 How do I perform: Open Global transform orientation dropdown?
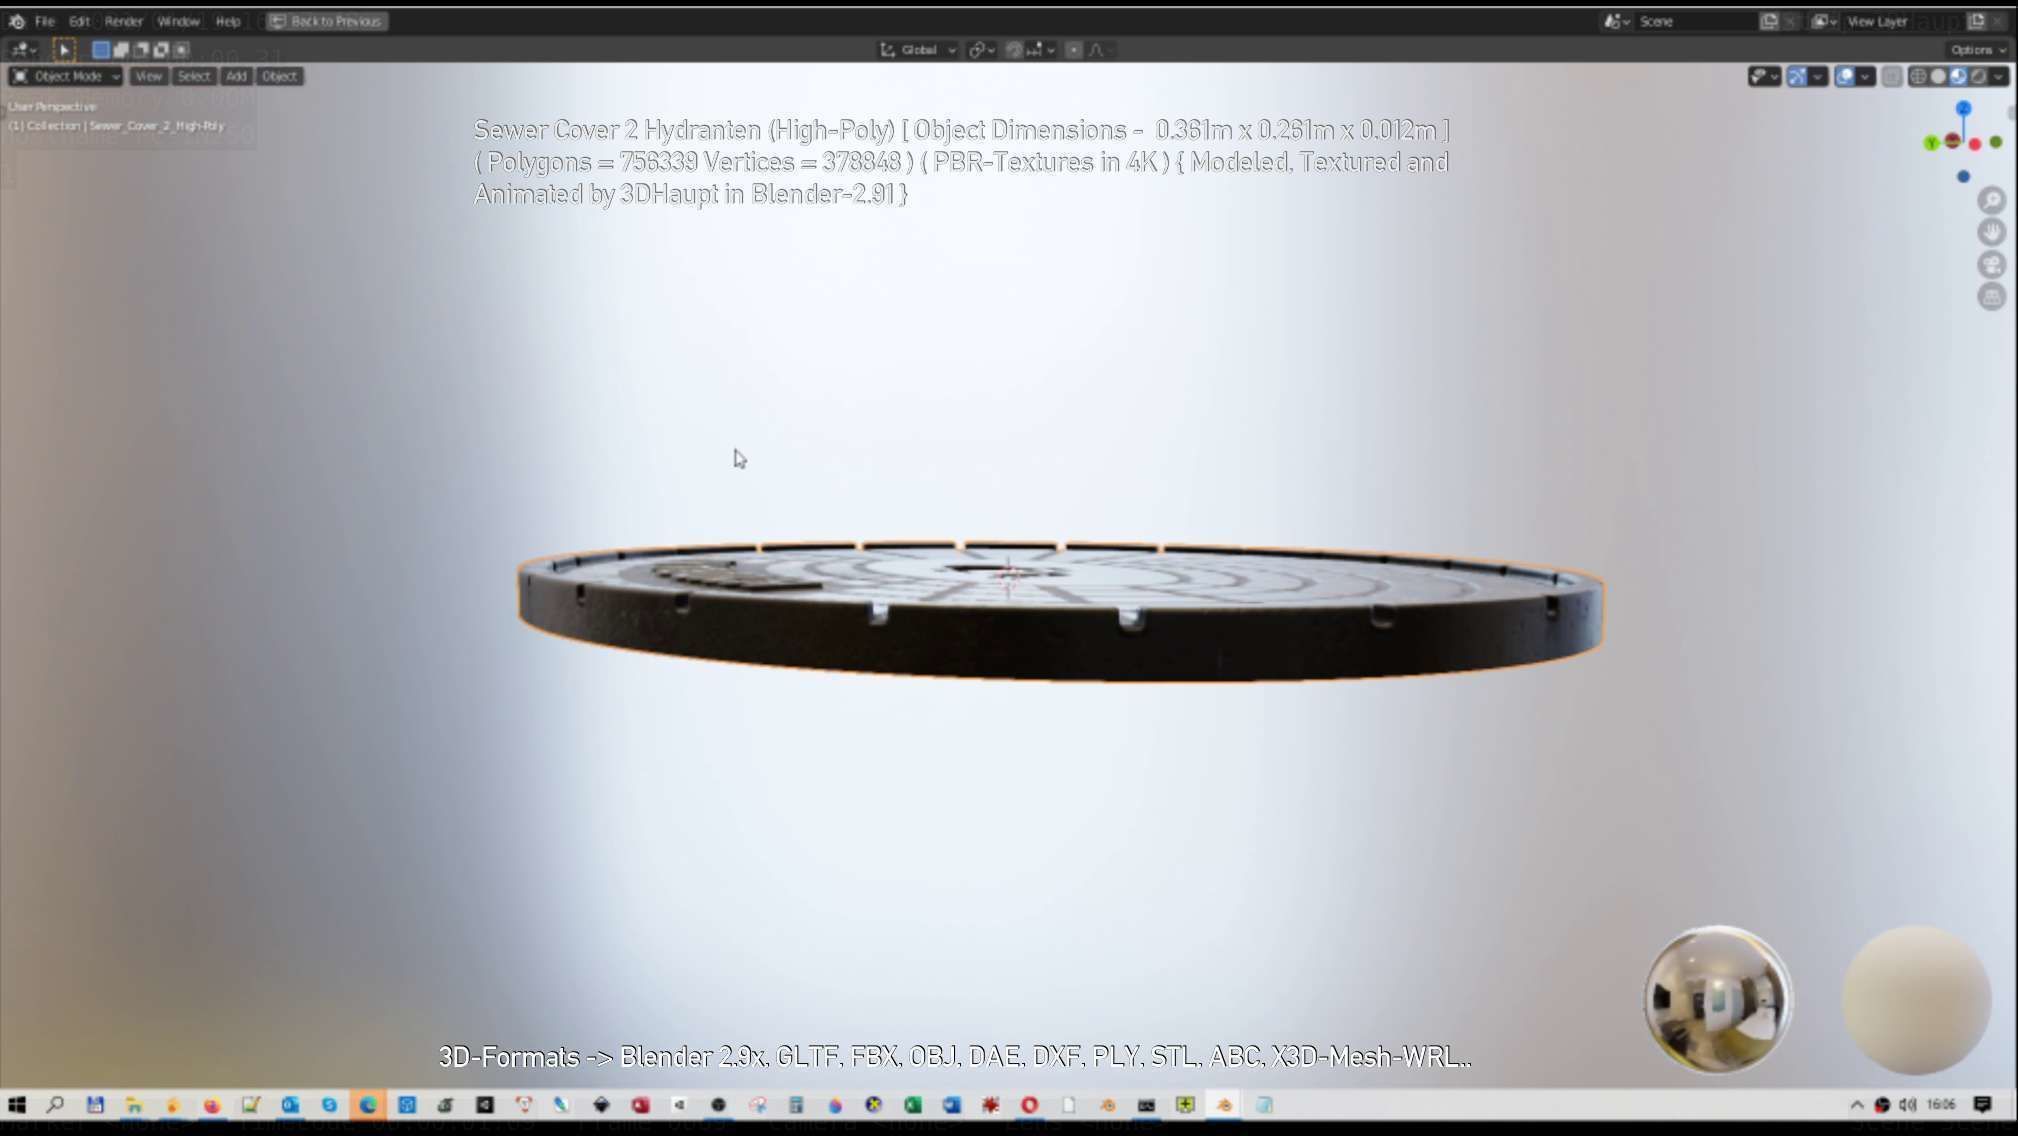click(918, 50)
